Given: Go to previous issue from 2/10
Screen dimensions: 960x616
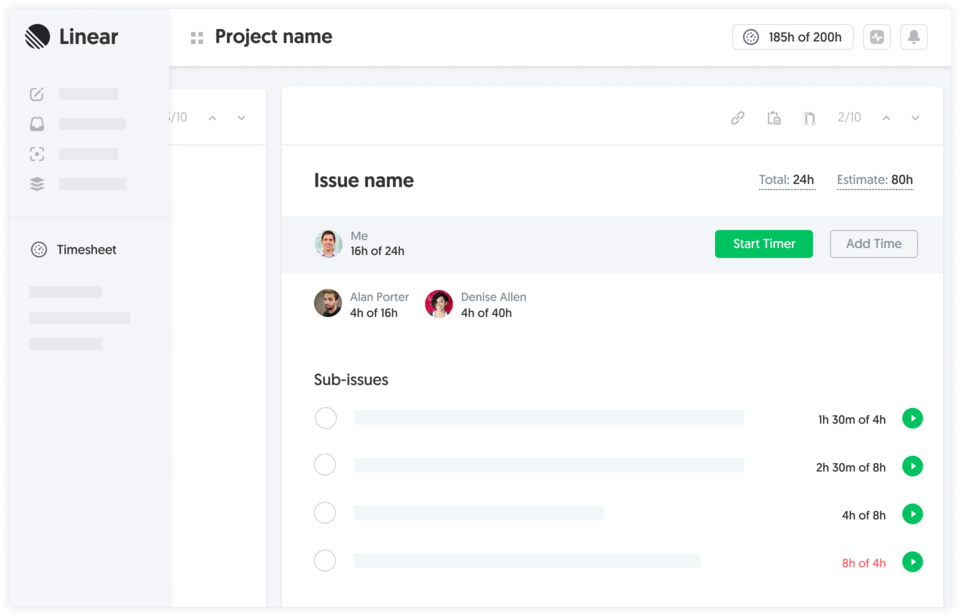Looking at the screenshot, I should [886, 118].
